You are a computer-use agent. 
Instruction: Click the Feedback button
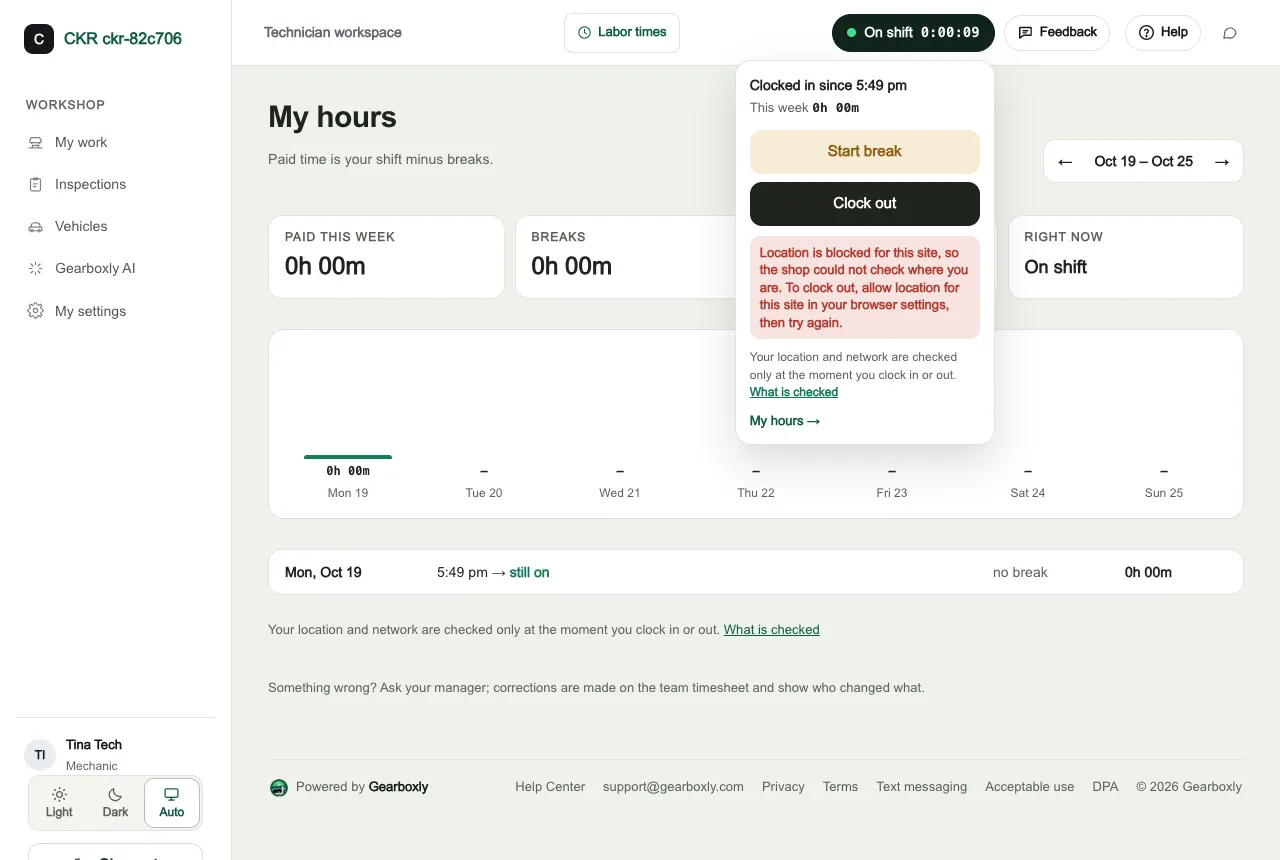pos(1057,33)
